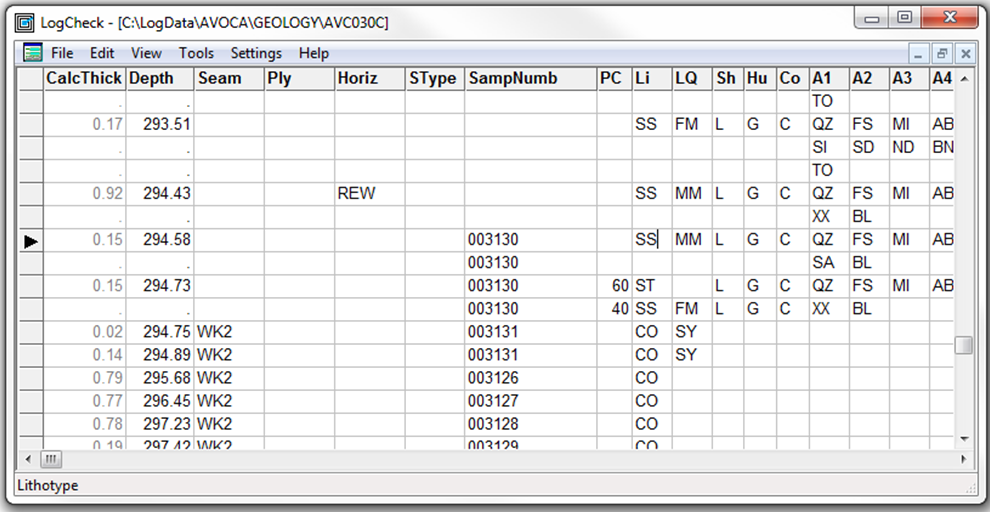This screenshot has width=990, height=512.
Task: Click the Ply column header
Action: (299, 78)
